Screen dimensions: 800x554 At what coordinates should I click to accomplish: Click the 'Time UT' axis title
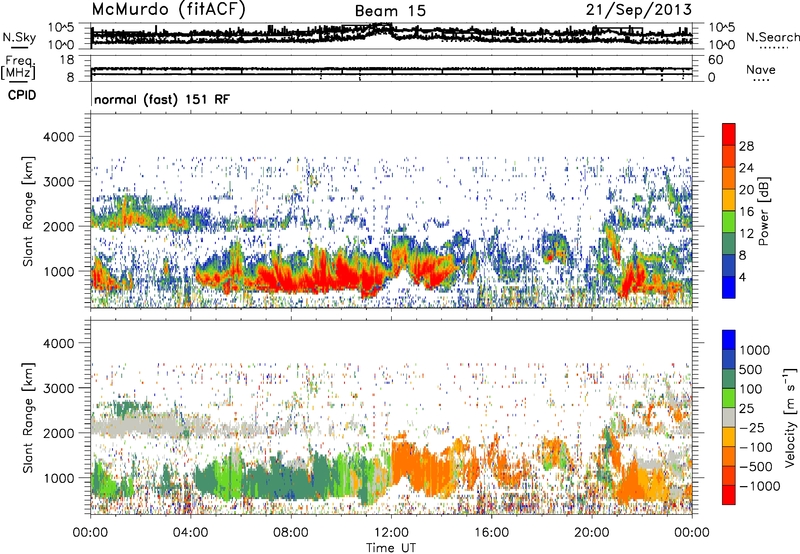click(x=391, y=548)
